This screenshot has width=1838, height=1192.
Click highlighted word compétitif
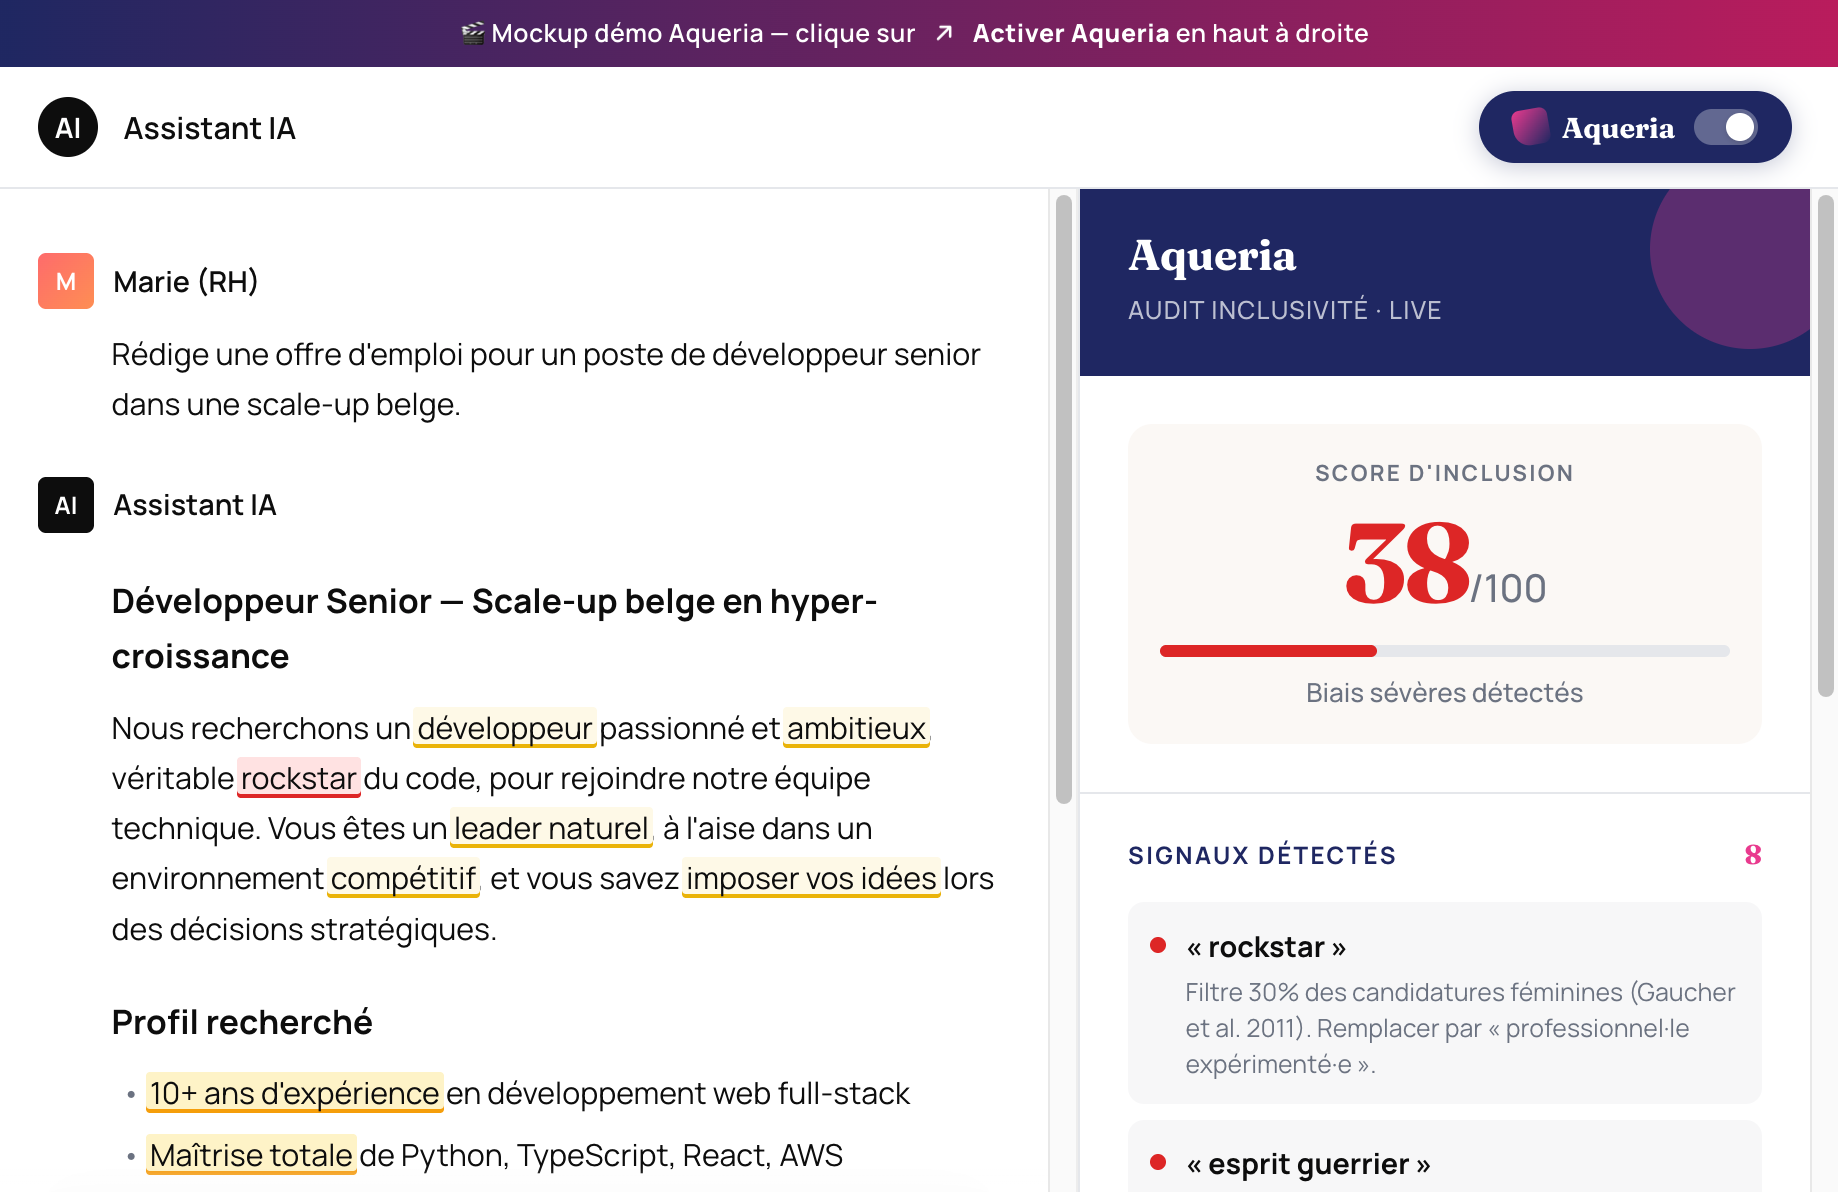403,878
